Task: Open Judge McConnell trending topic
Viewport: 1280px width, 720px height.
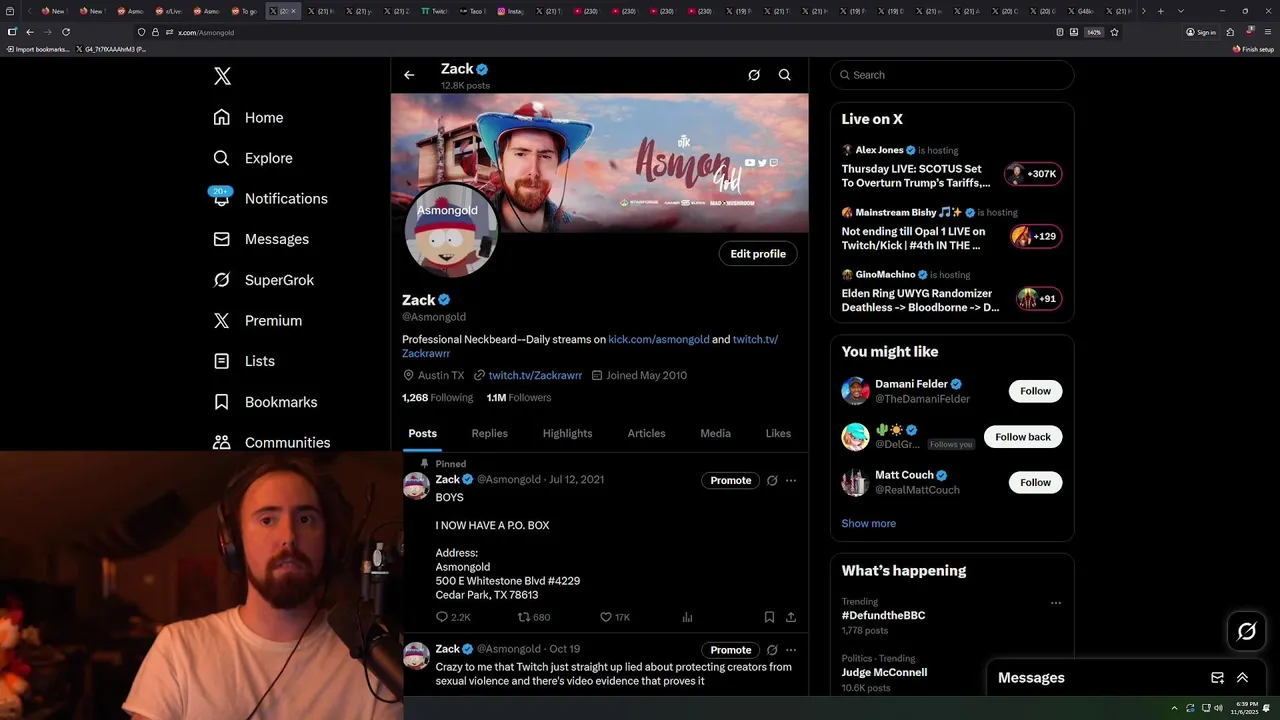Action: [884, 672]
